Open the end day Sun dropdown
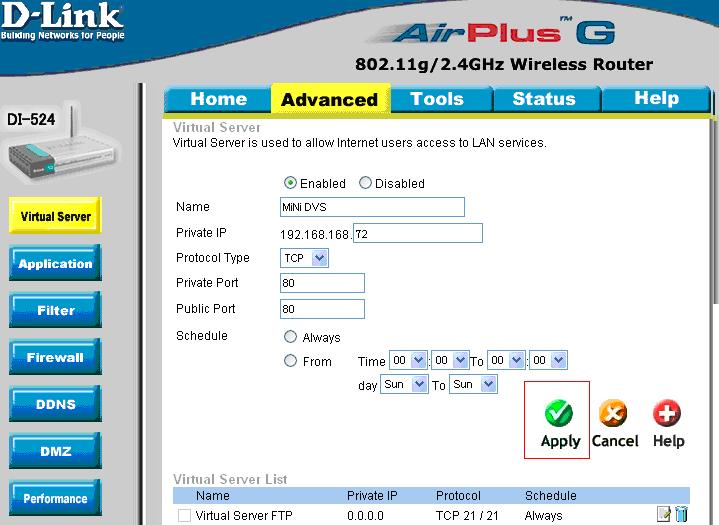 point(473,384)
